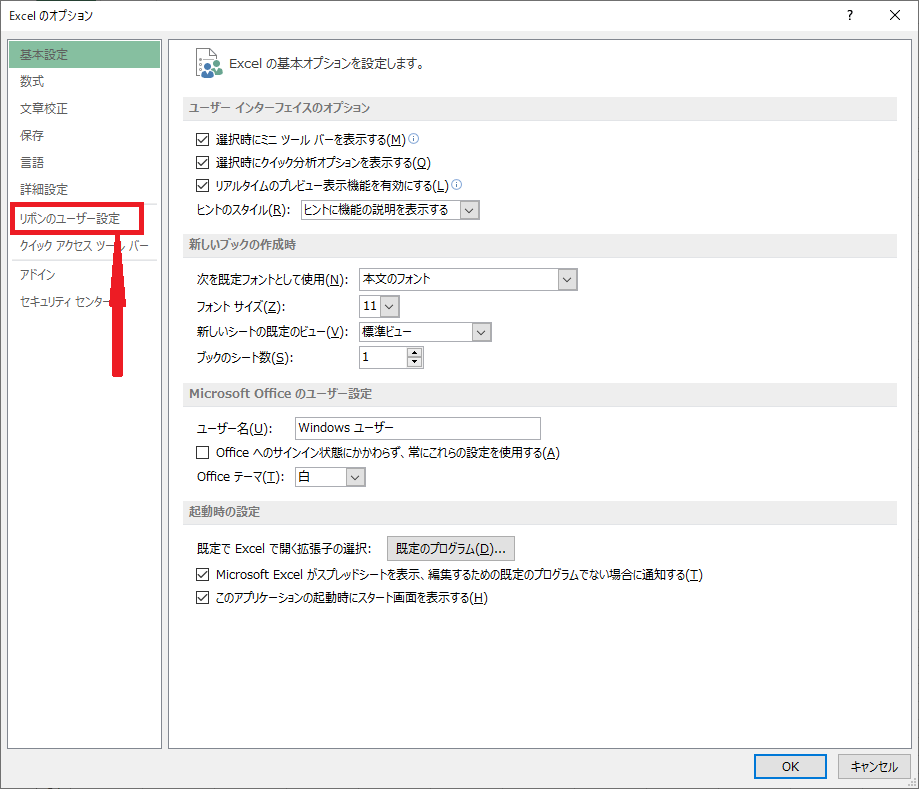Select 保存 category in sidebar

(84, 135)
